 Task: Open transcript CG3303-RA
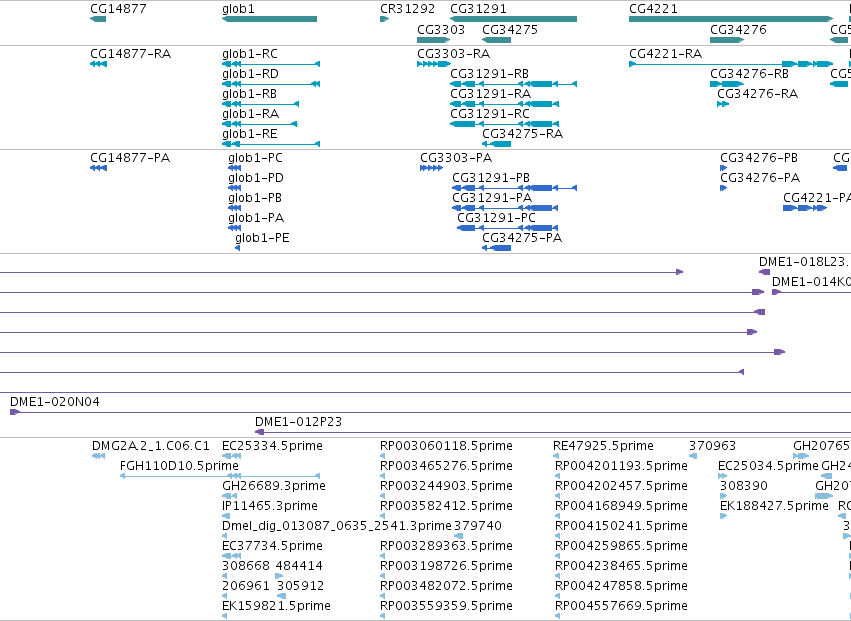coord(434,64)
